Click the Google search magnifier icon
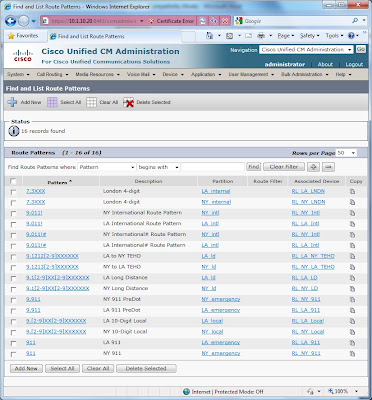The width and height of the screenshot is (372, 400). pyautogui.click(x=355, y=21)
